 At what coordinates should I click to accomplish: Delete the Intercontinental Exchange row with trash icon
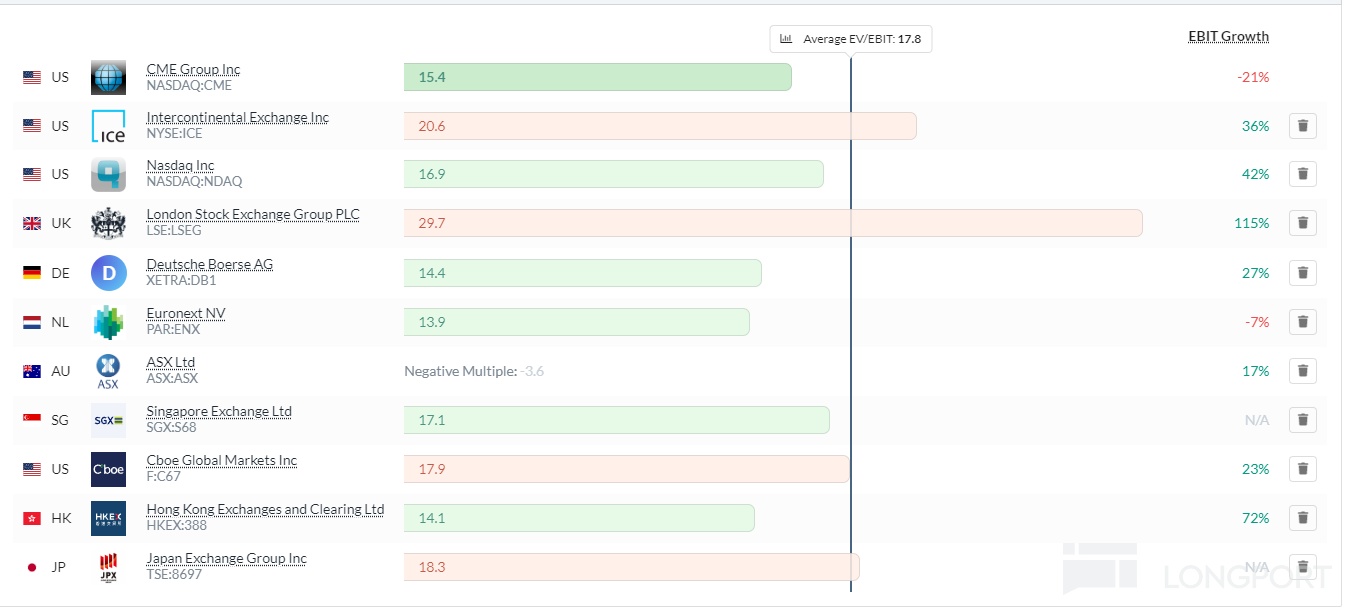coord(1302,126)
